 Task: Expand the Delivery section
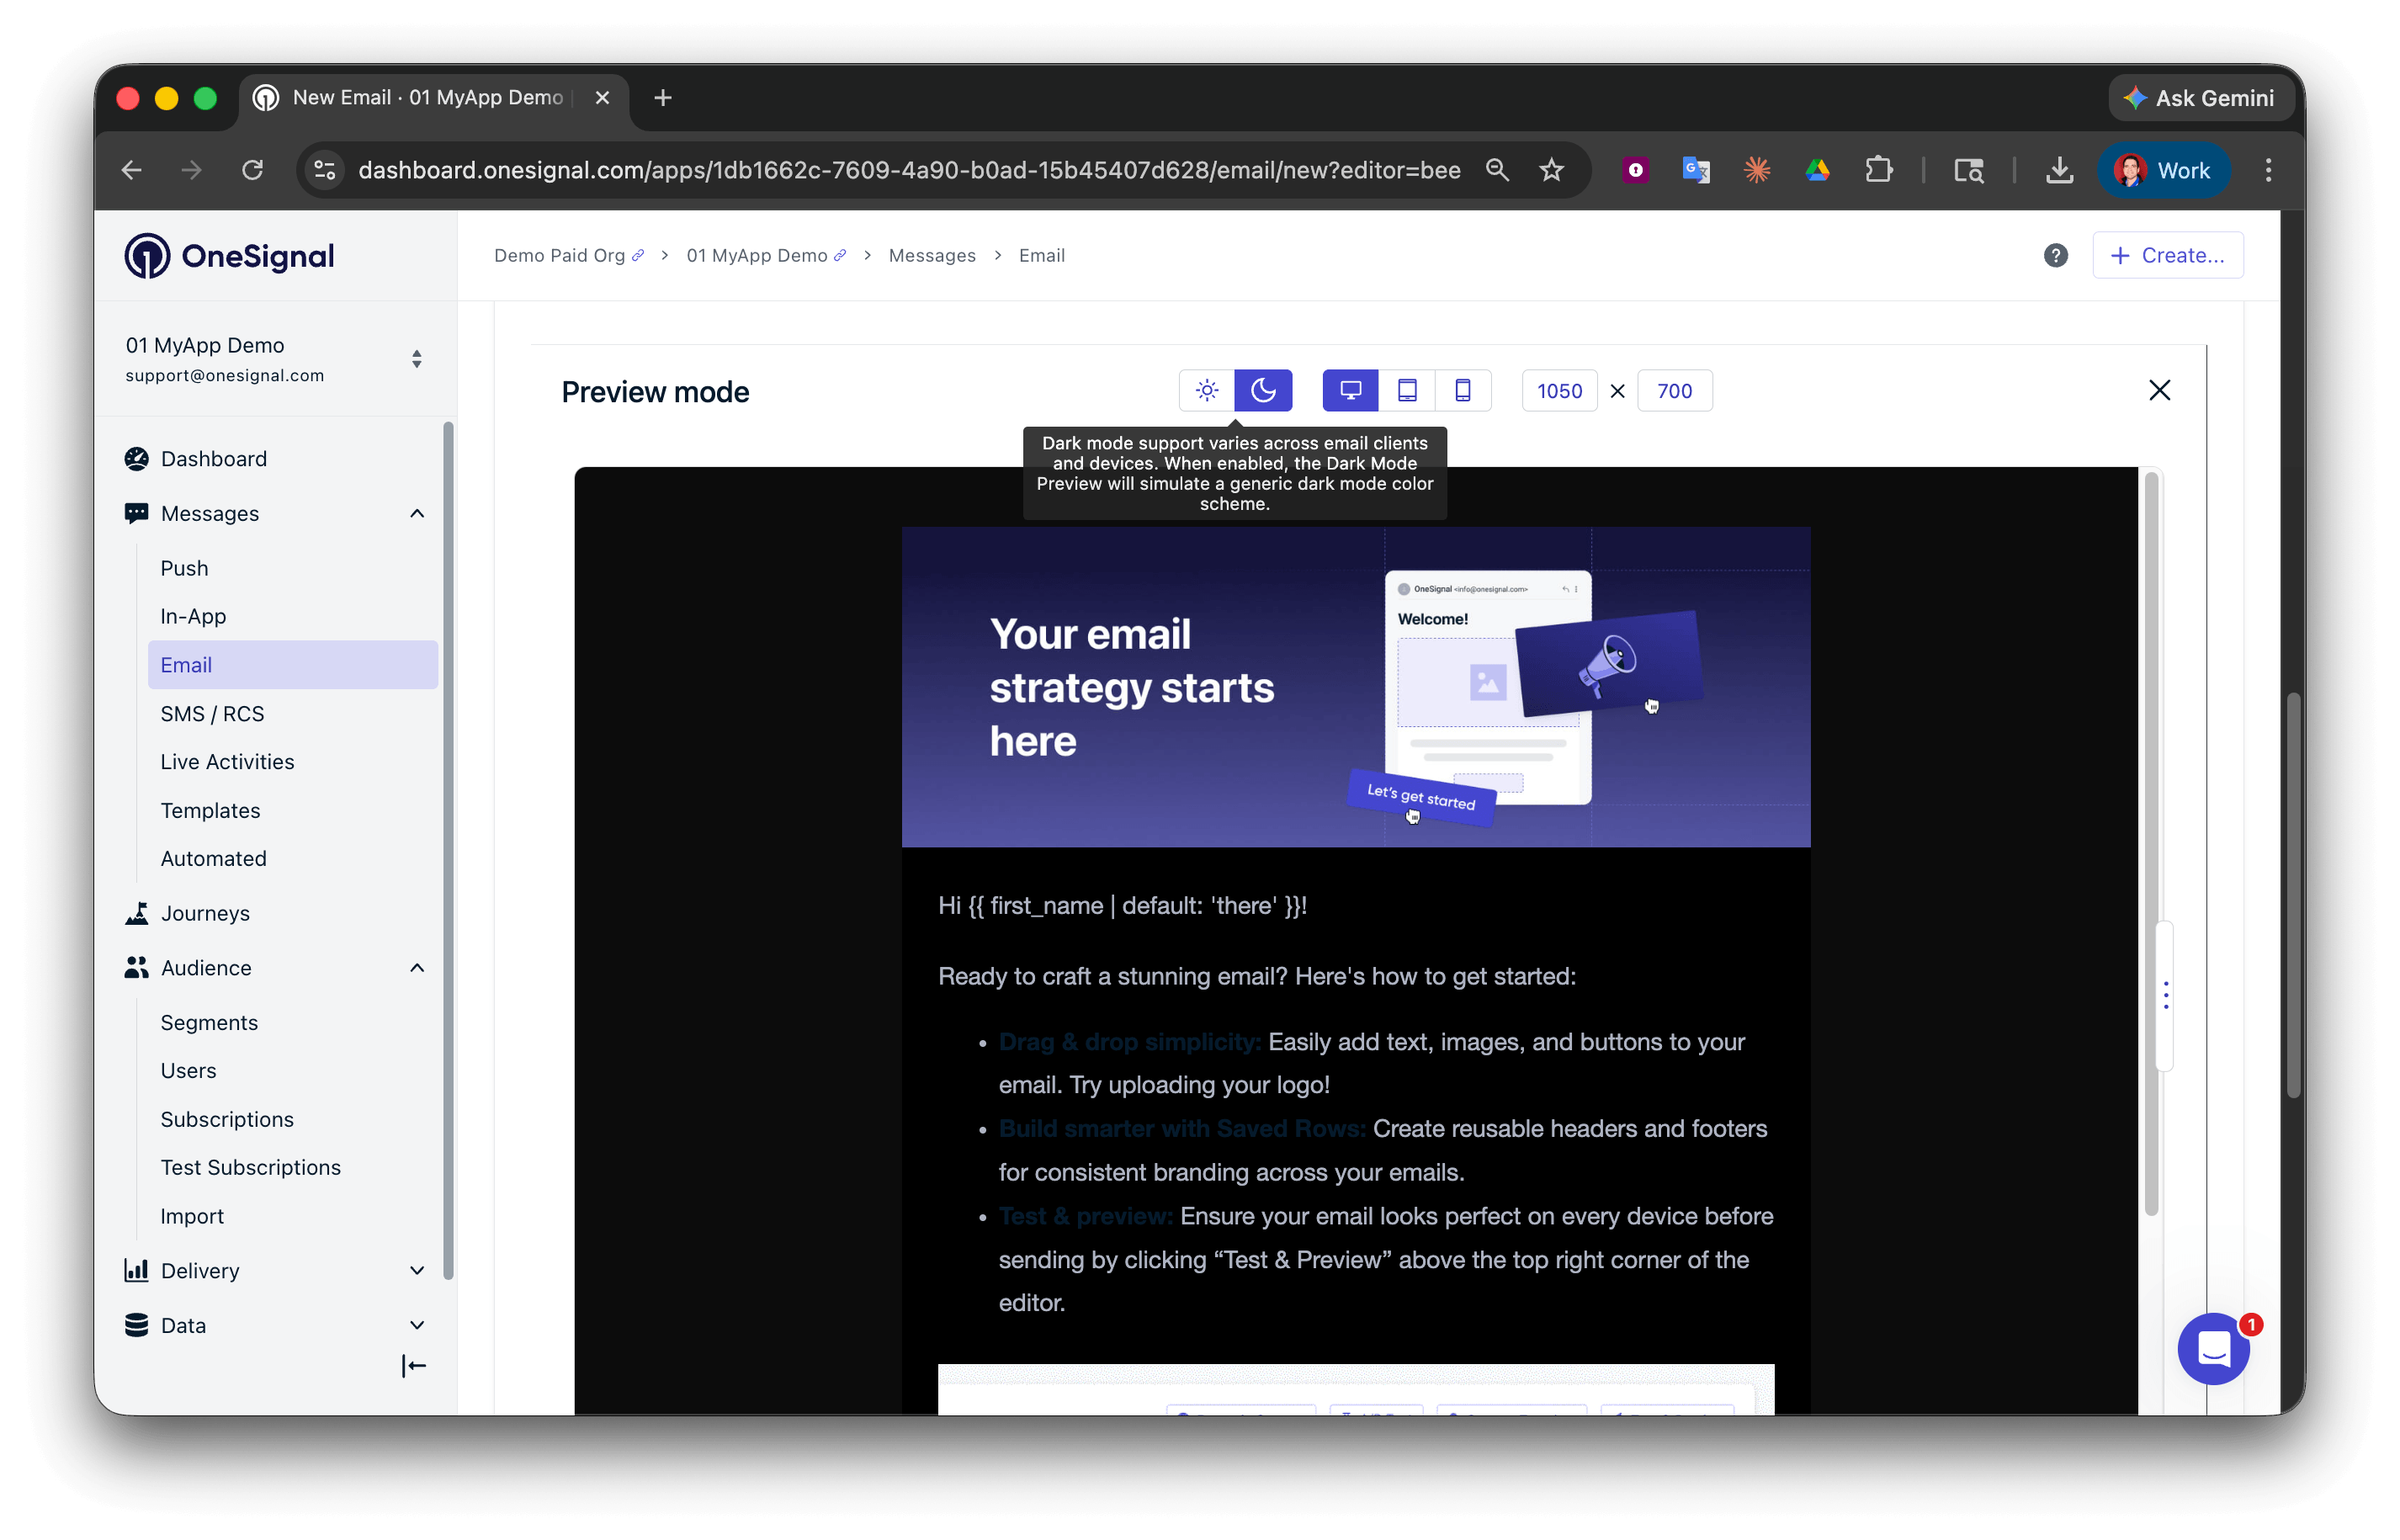coord(416,1270)
